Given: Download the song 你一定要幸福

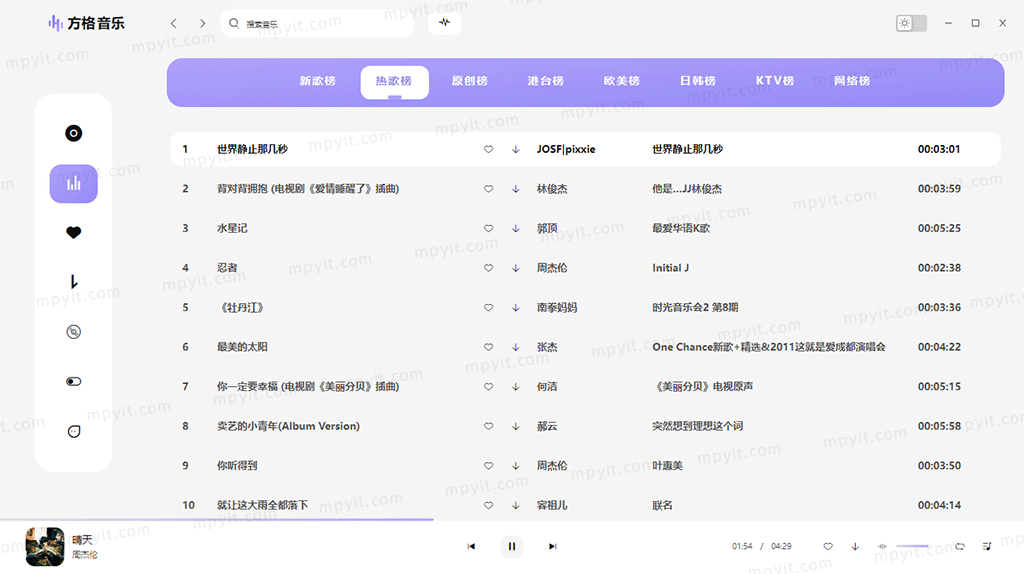Looking at the screenshot, I should [516, 387].
